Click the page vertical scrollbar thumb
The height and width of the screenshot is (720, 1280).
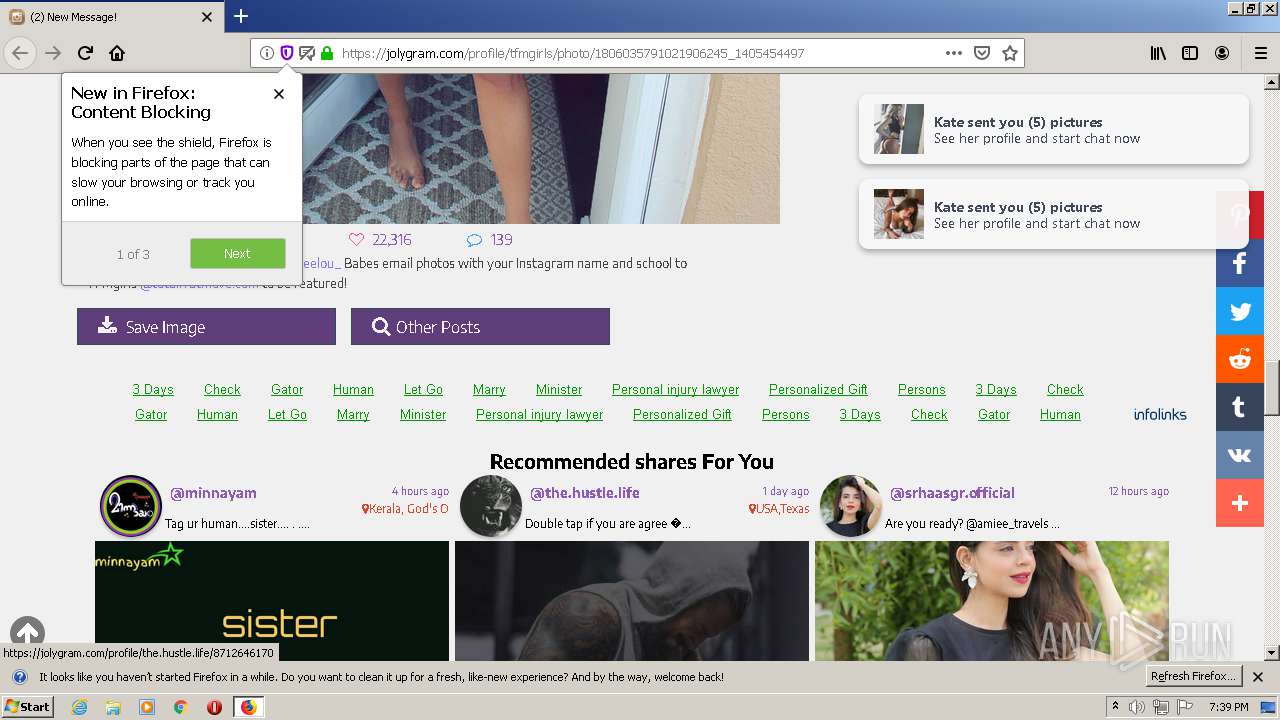point(1272,388)
